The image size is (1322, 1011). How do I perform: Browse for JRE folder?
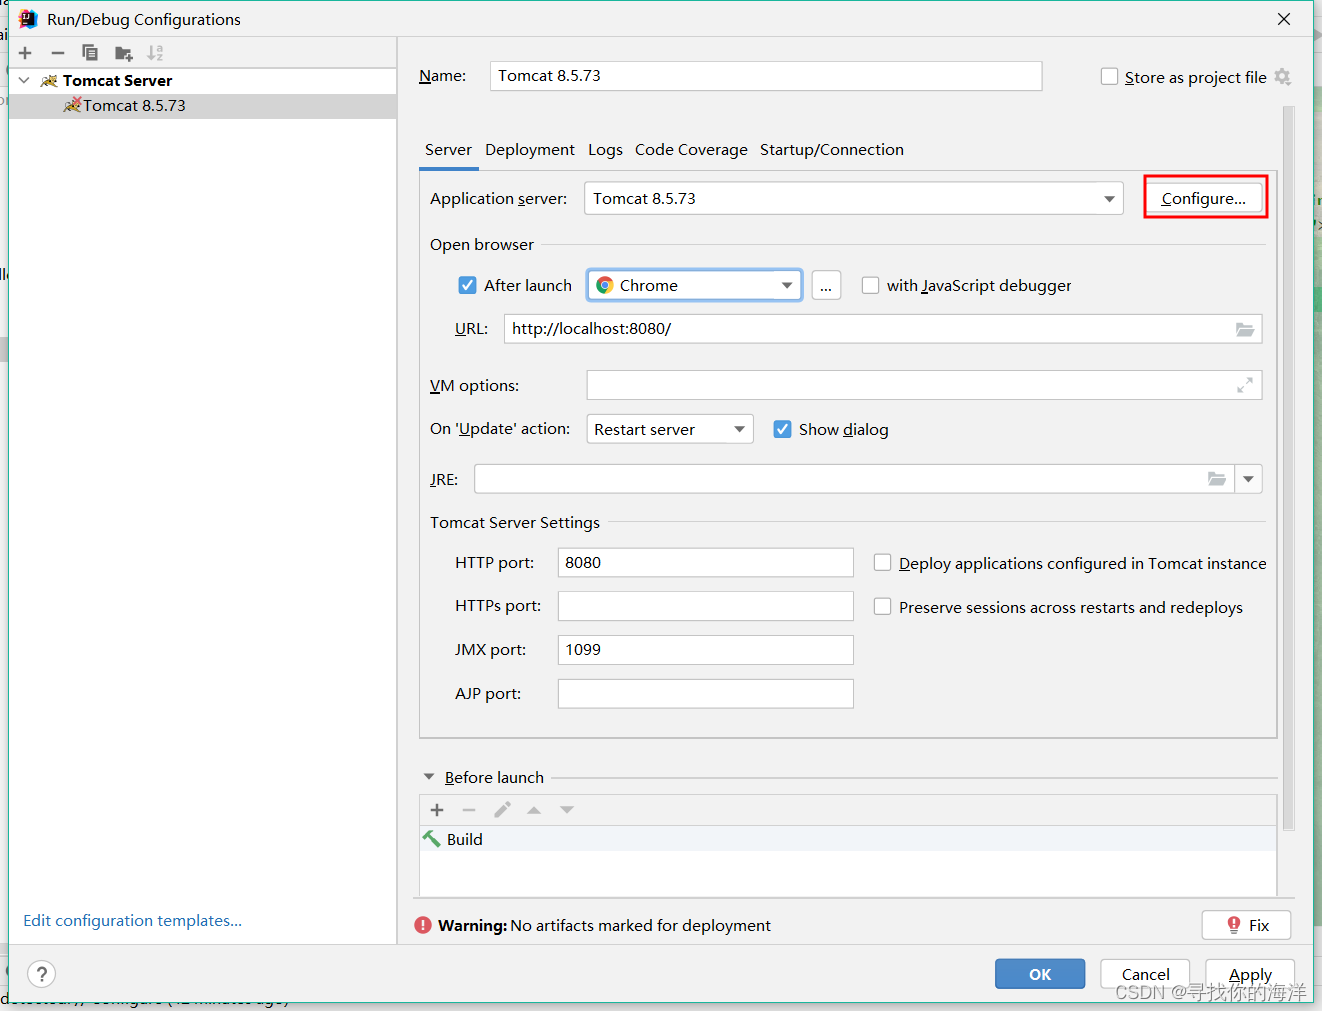tap(1217, 479)
